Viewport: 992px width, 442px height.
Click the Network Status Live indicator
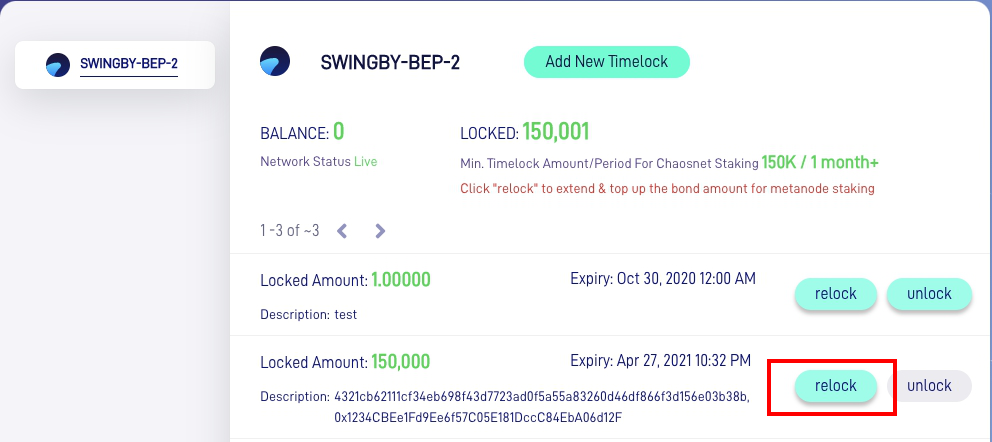point(365,162)
